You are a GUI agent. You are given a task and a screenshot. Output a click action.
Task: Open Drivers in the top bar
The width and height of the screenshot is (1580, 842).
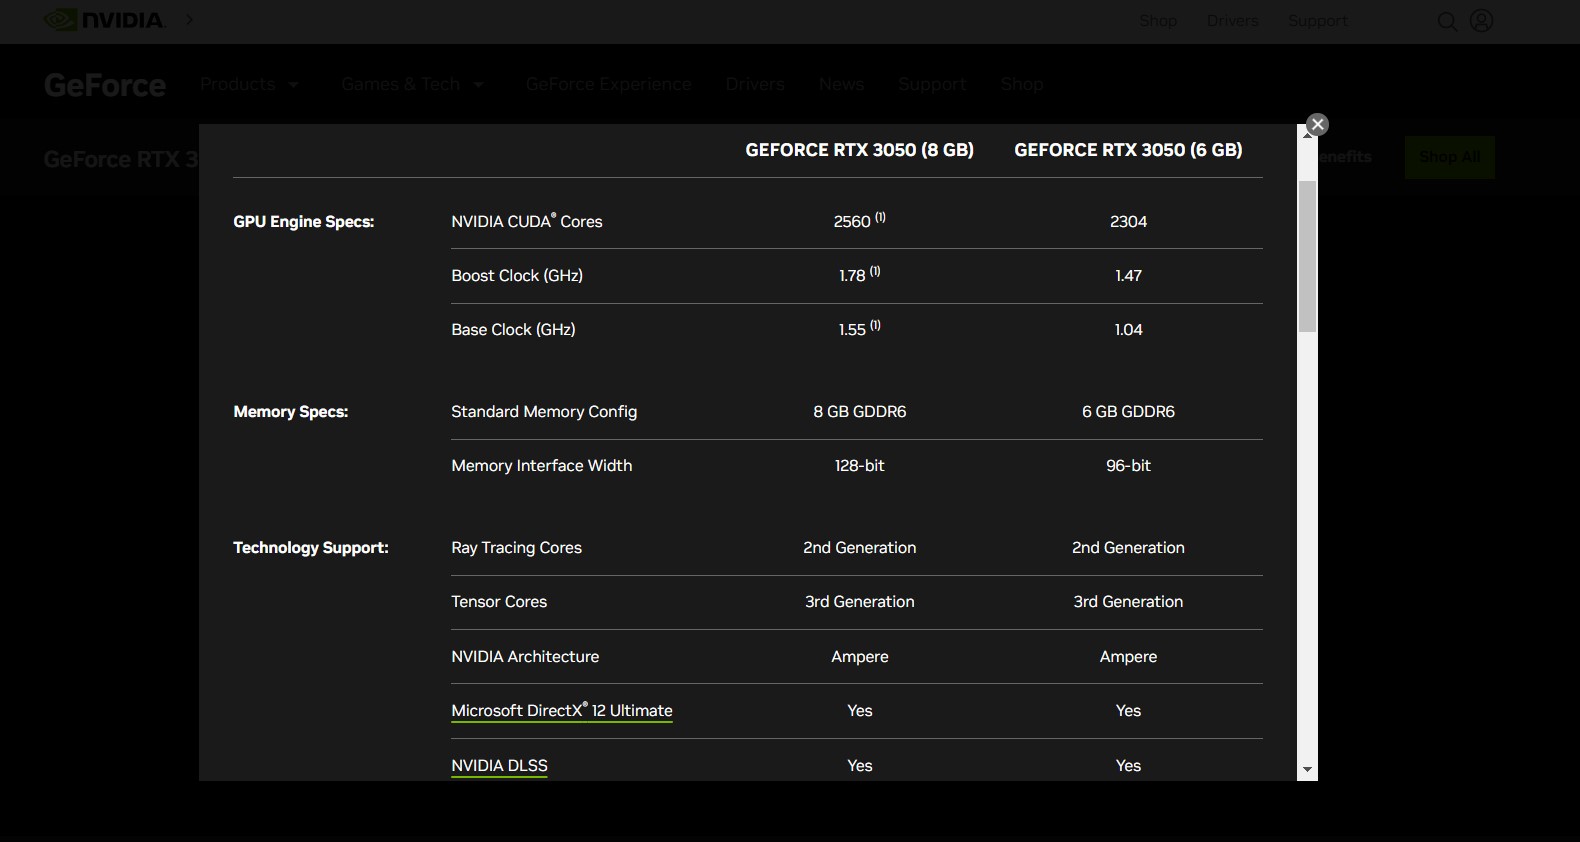click(x=1232, y=21)
